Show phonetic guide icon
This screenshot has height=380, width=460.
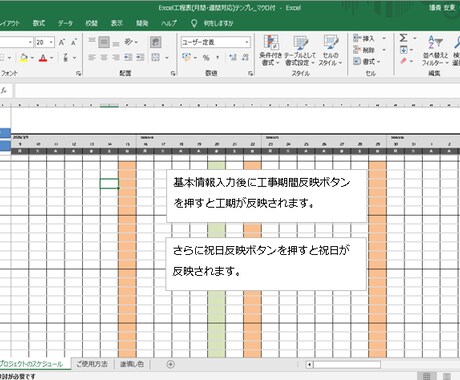(x=66, y=58)
